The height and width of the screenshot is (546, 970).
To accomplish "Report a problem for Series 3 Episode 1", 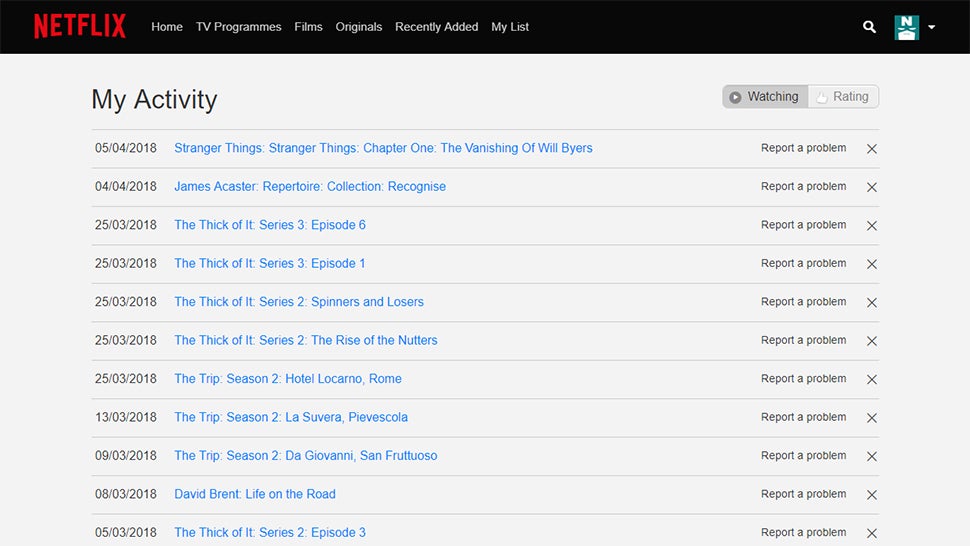I will [804, 263].
